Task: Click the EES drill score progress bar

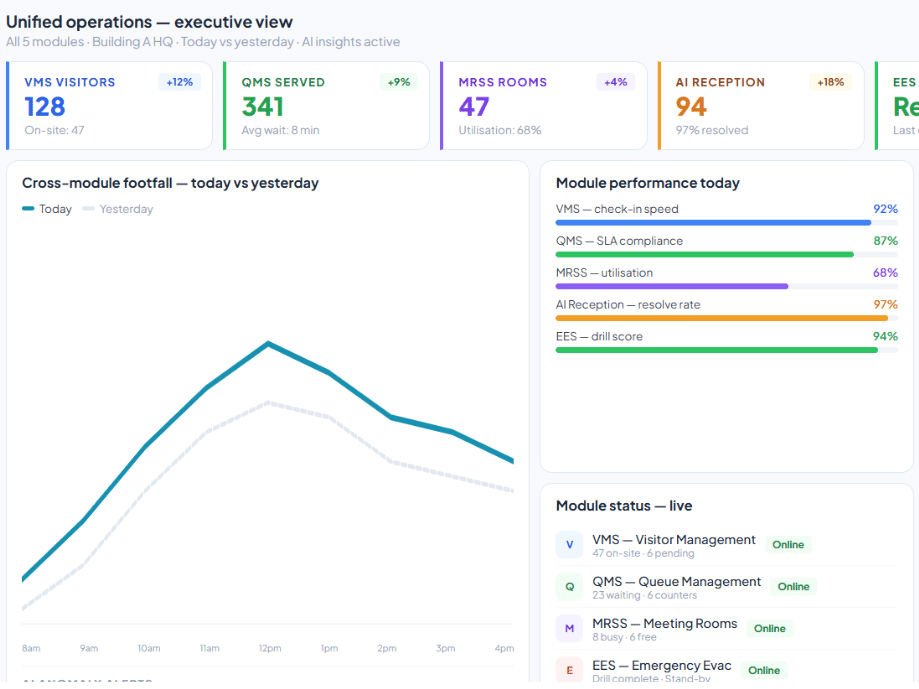Action: click(x=727, y=350)
